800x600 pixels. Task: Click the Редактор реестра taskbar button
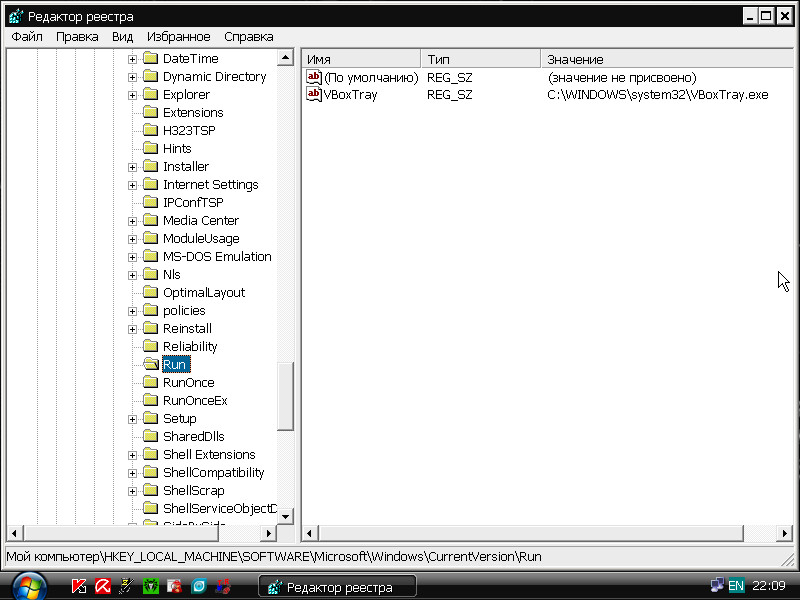pyautogui.click(x=337, y=587)
